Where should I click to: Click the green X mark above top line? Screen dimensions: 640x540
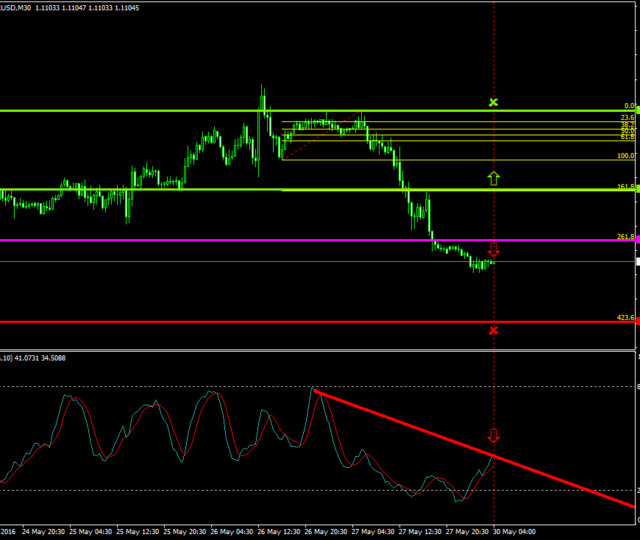[492, 102]
